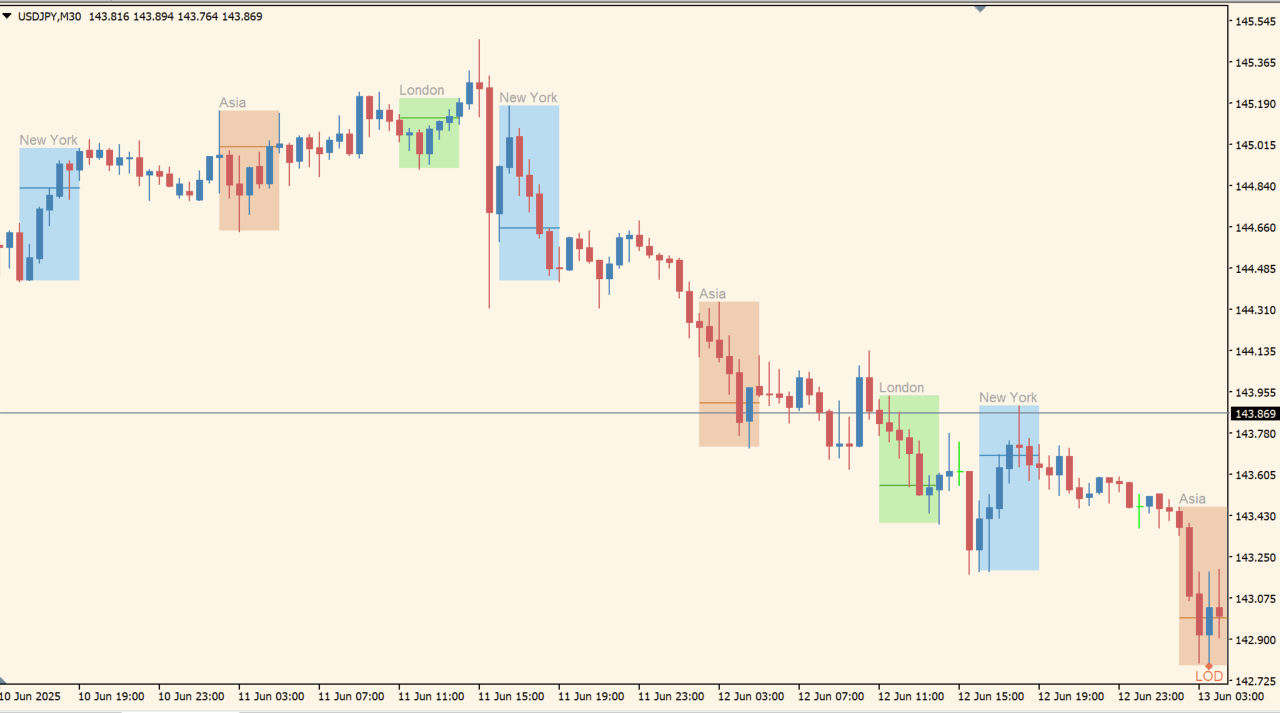The image size is (1280, 713).
Task: Click the 143.955 price axis label
Action: [x=1254, y=393]
